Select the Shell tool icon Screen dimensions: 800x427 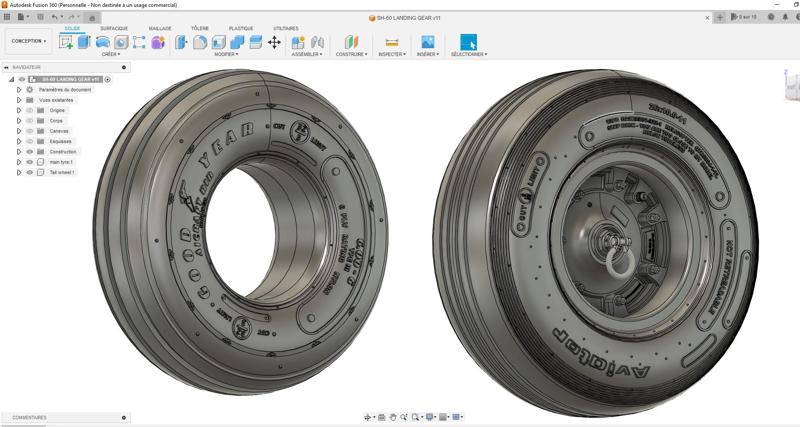point(218,42)
